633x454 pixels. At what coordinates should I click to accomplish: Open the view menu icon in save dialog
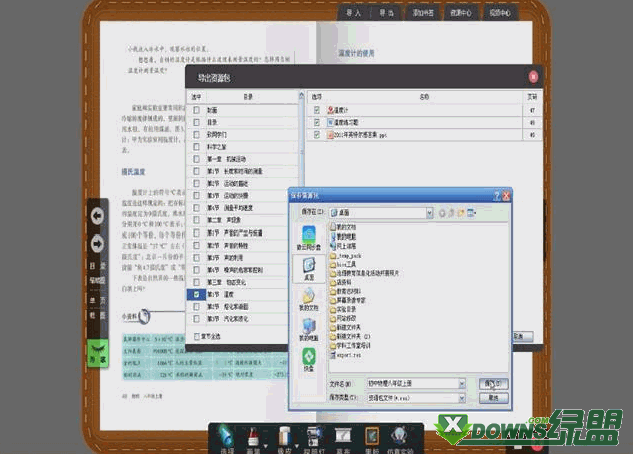click(x=472, y=213)
